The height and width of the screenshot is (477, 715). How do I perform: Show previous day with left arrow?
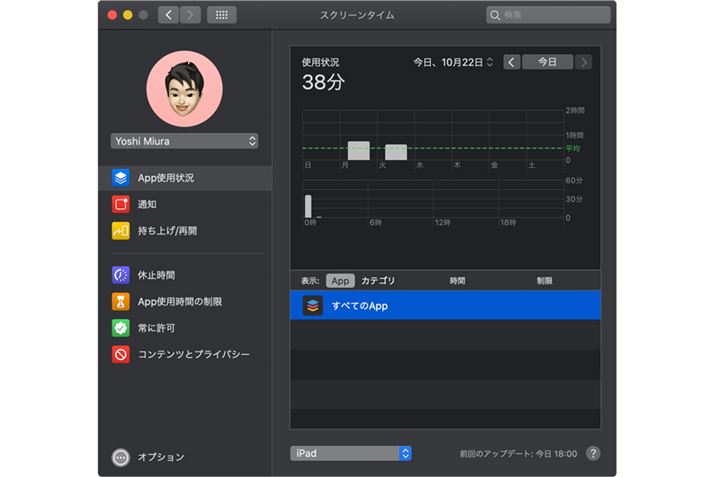tap(512, 62)
